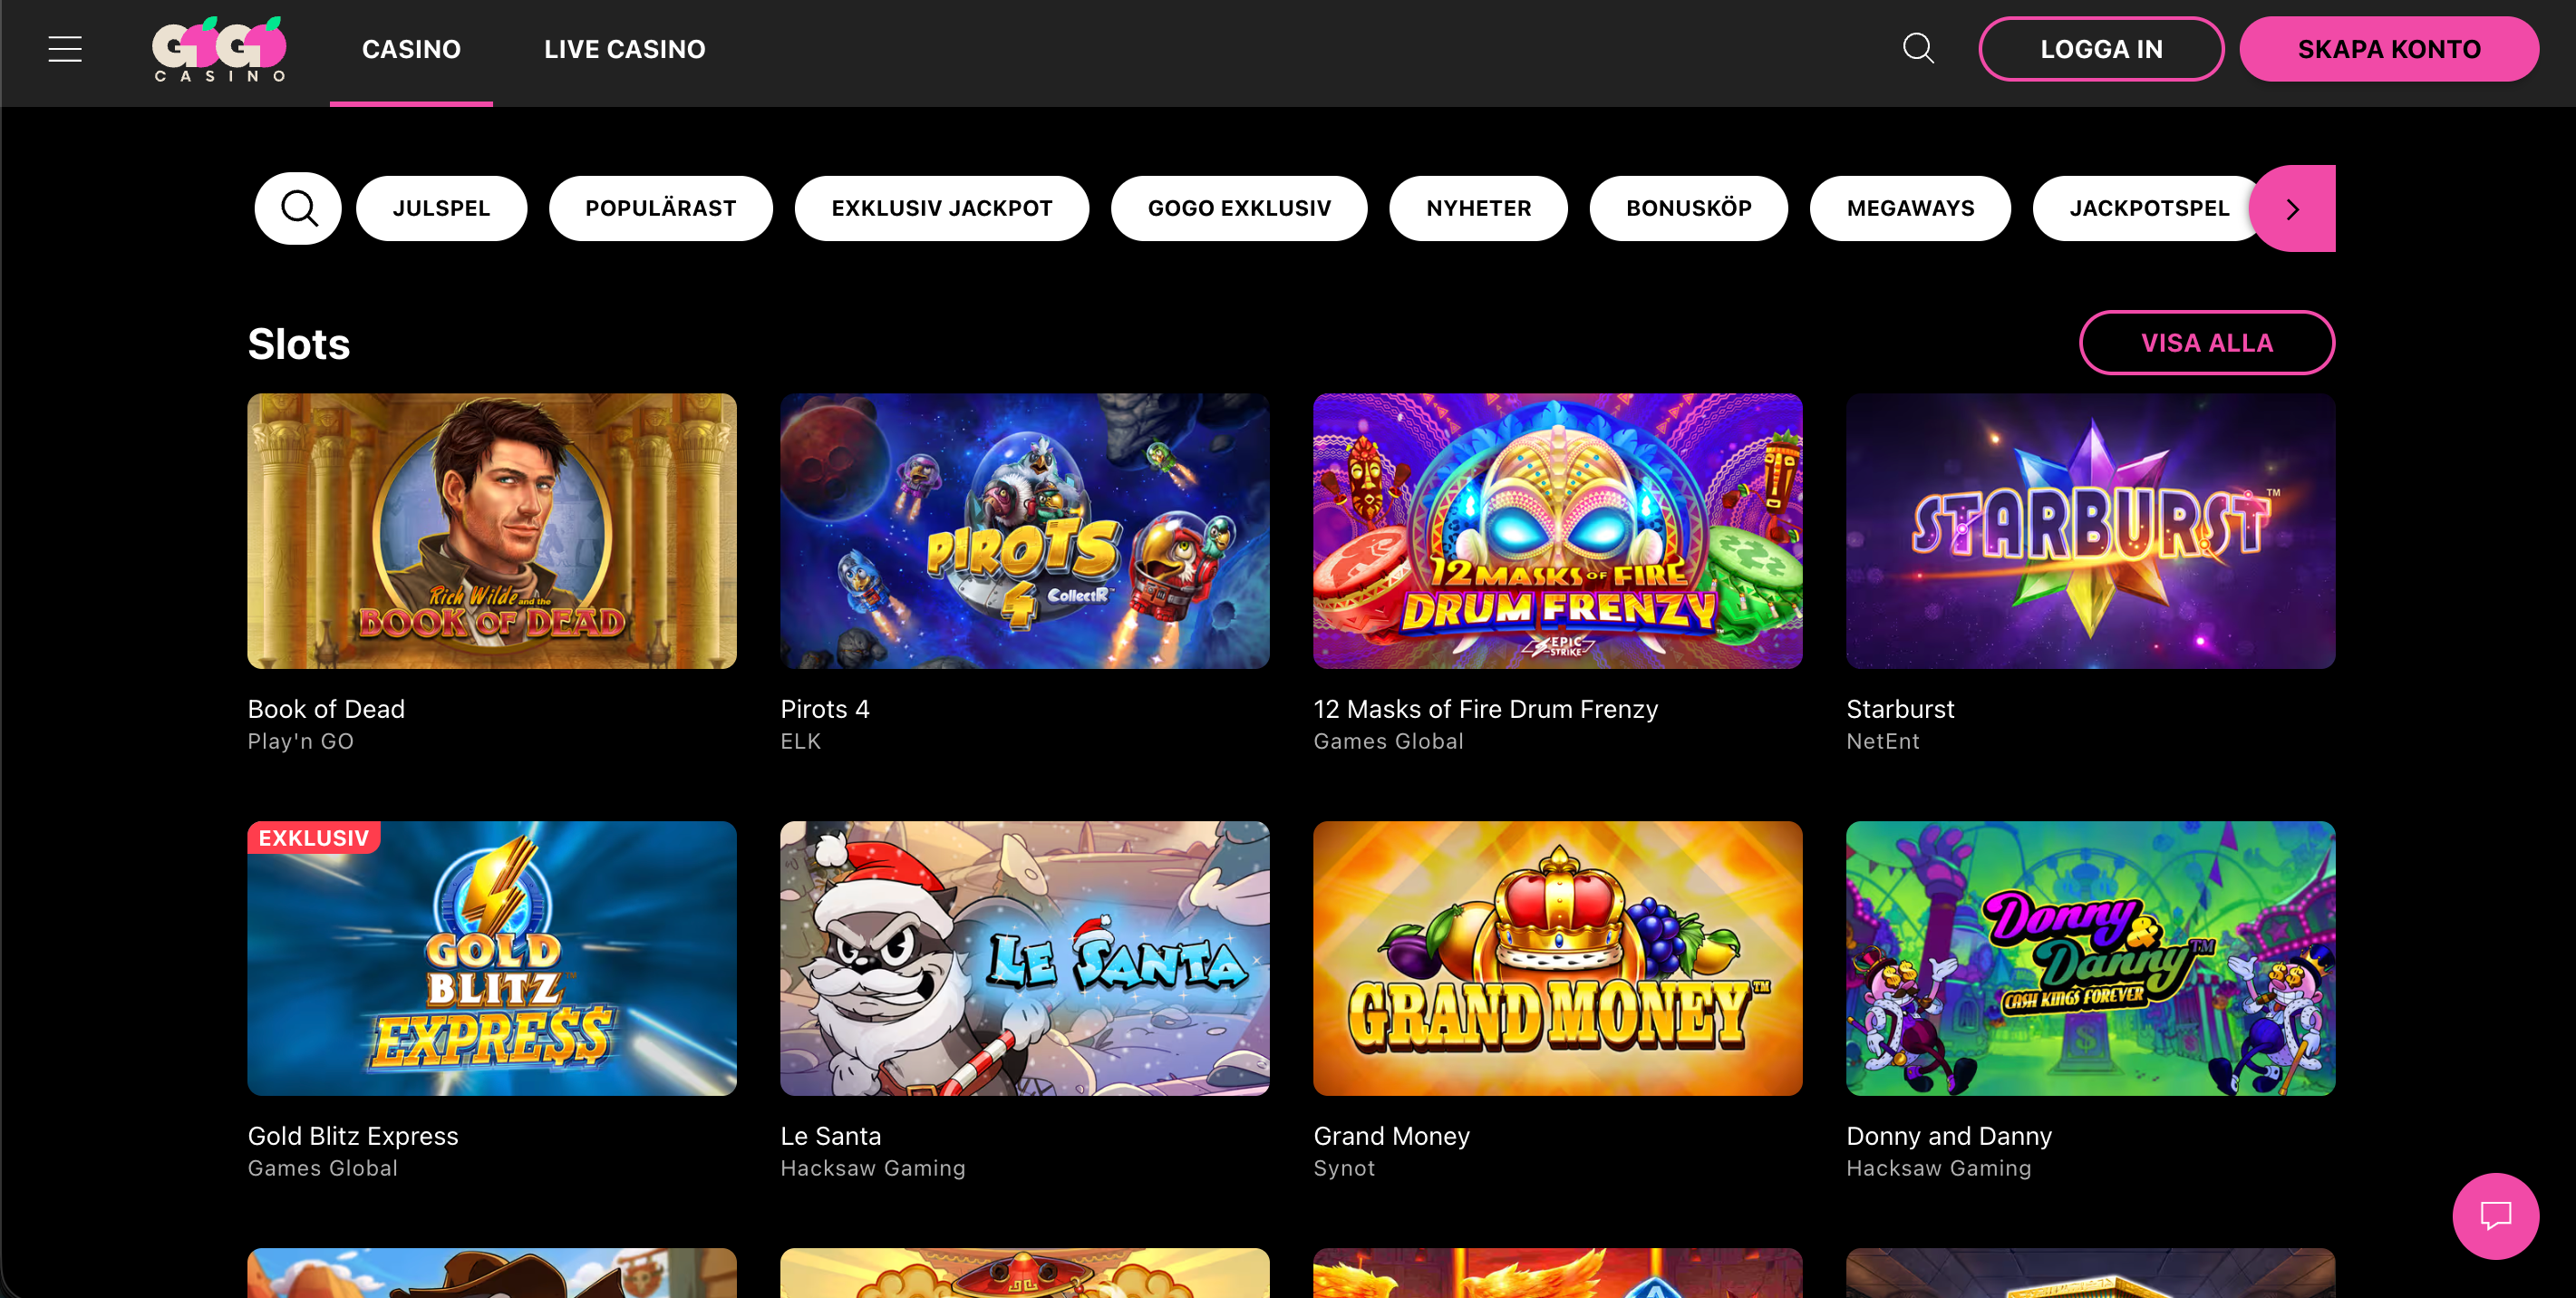Click the GoGo Casino logo
The image size is (2576, 1298).
218,48
